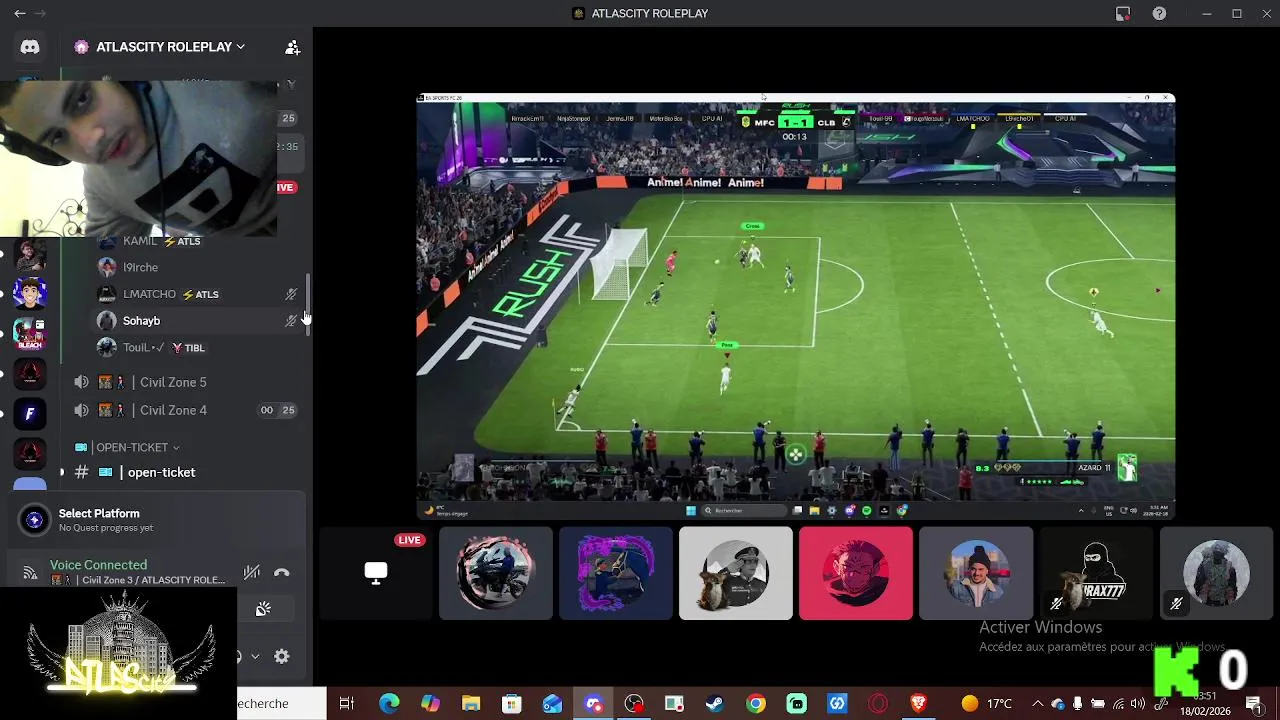
Task: Select the motorcycle avatar participant tile
Action: point(496,573)
